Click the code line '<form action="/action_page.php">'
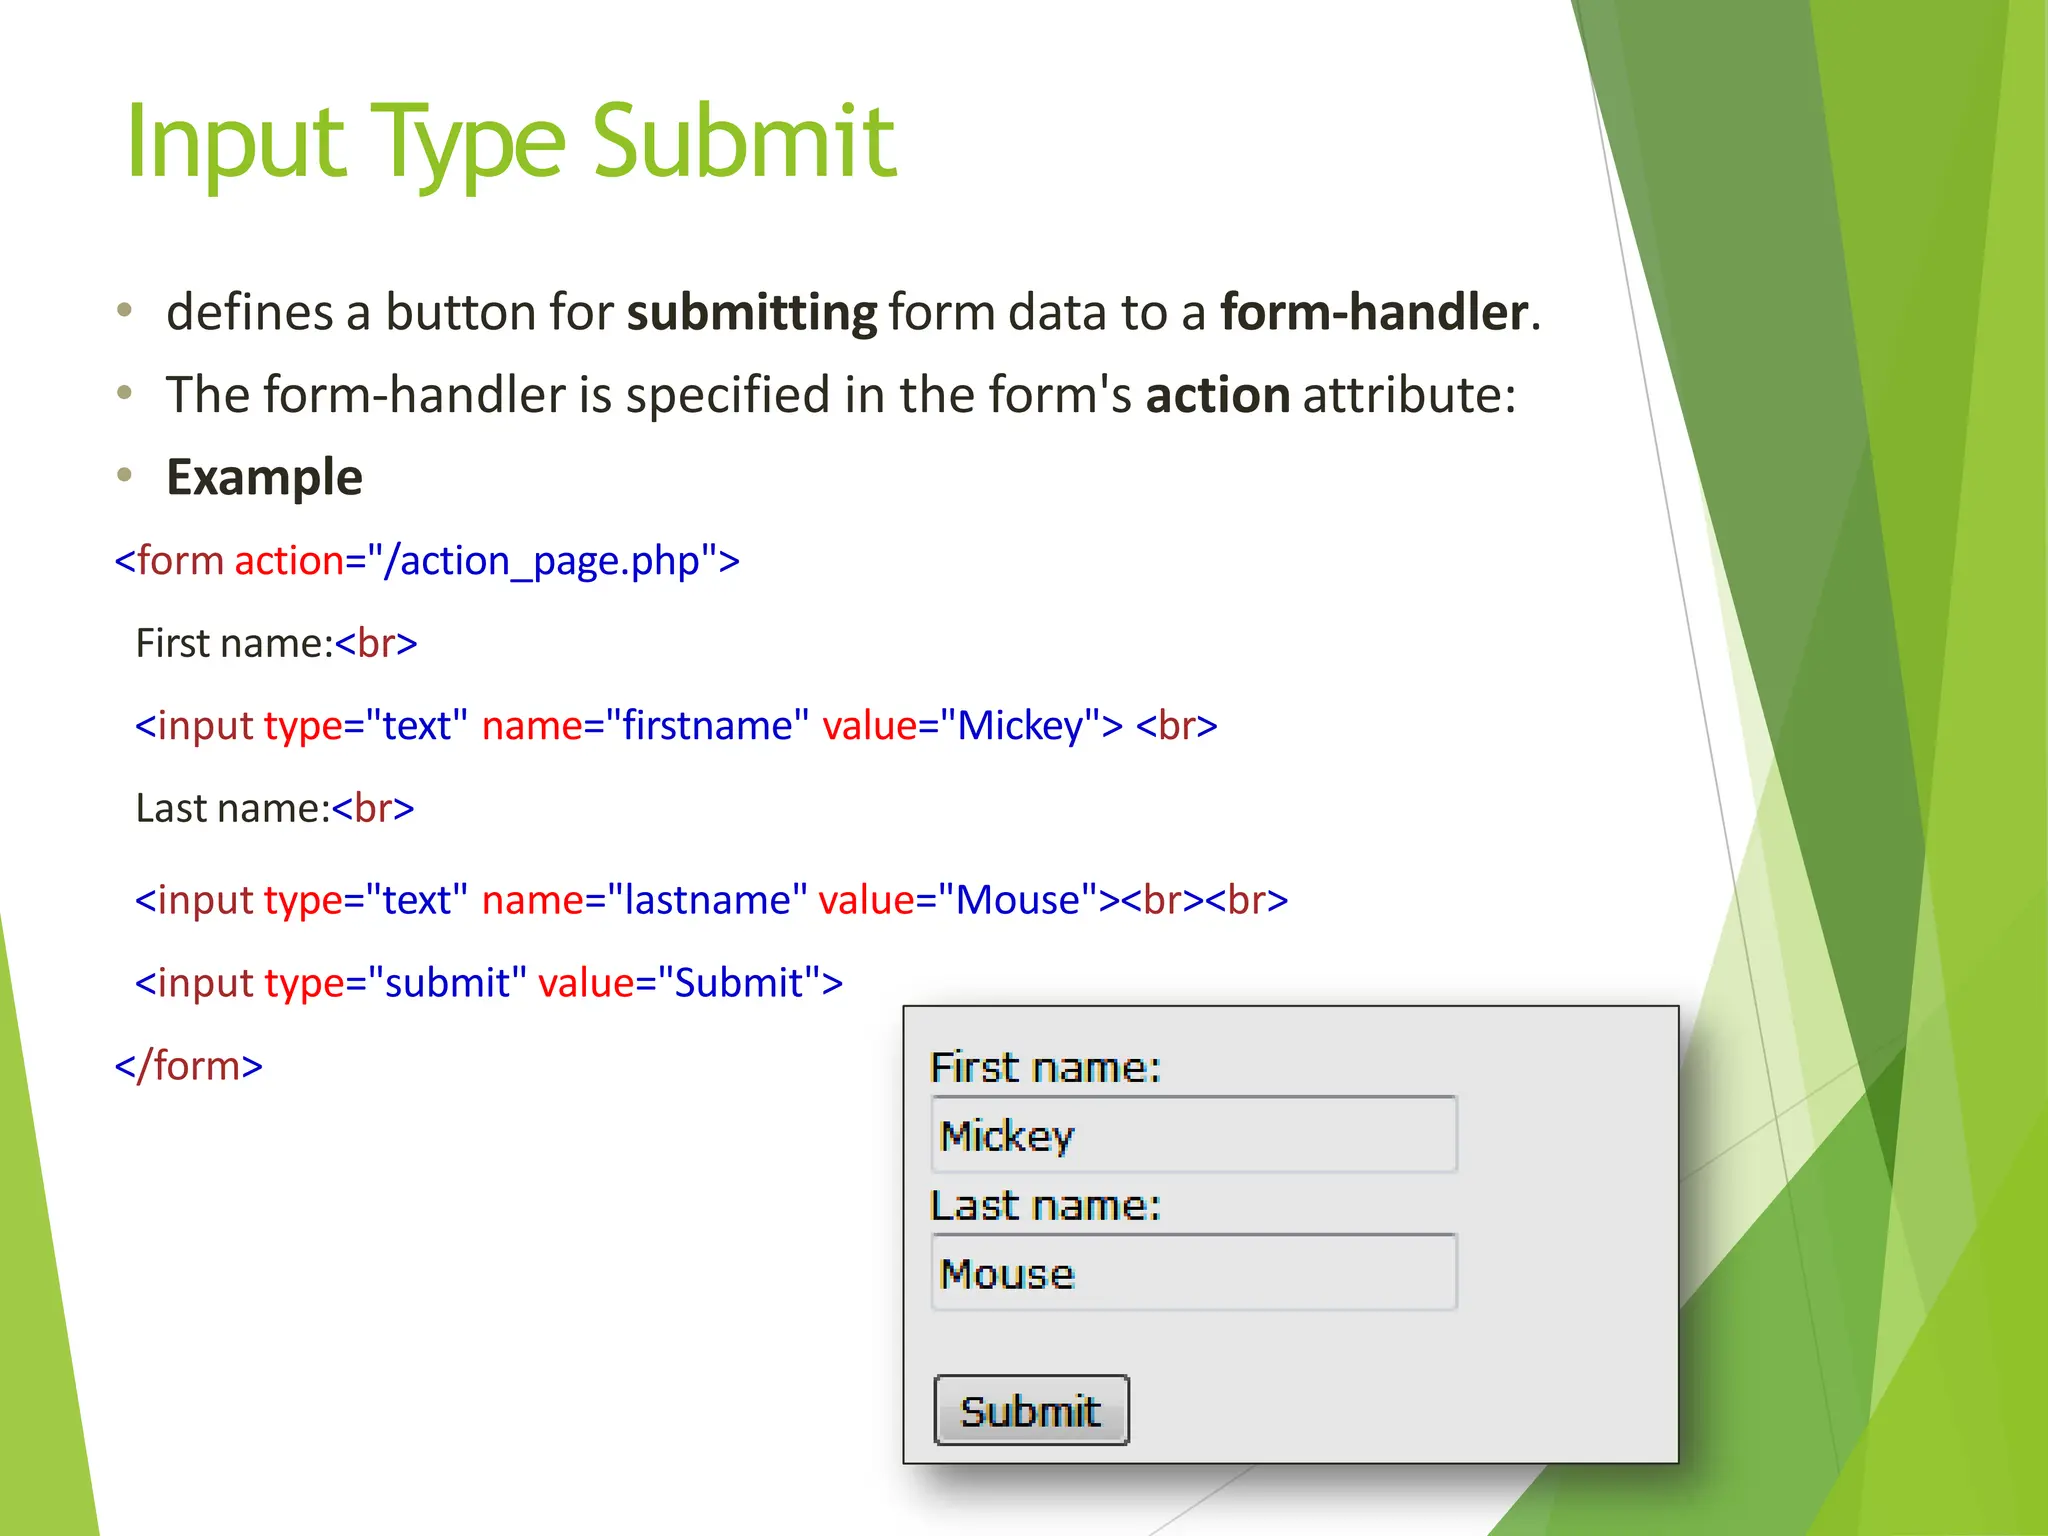Screen dimensions: 2048x1536 (x=427, y=561)
